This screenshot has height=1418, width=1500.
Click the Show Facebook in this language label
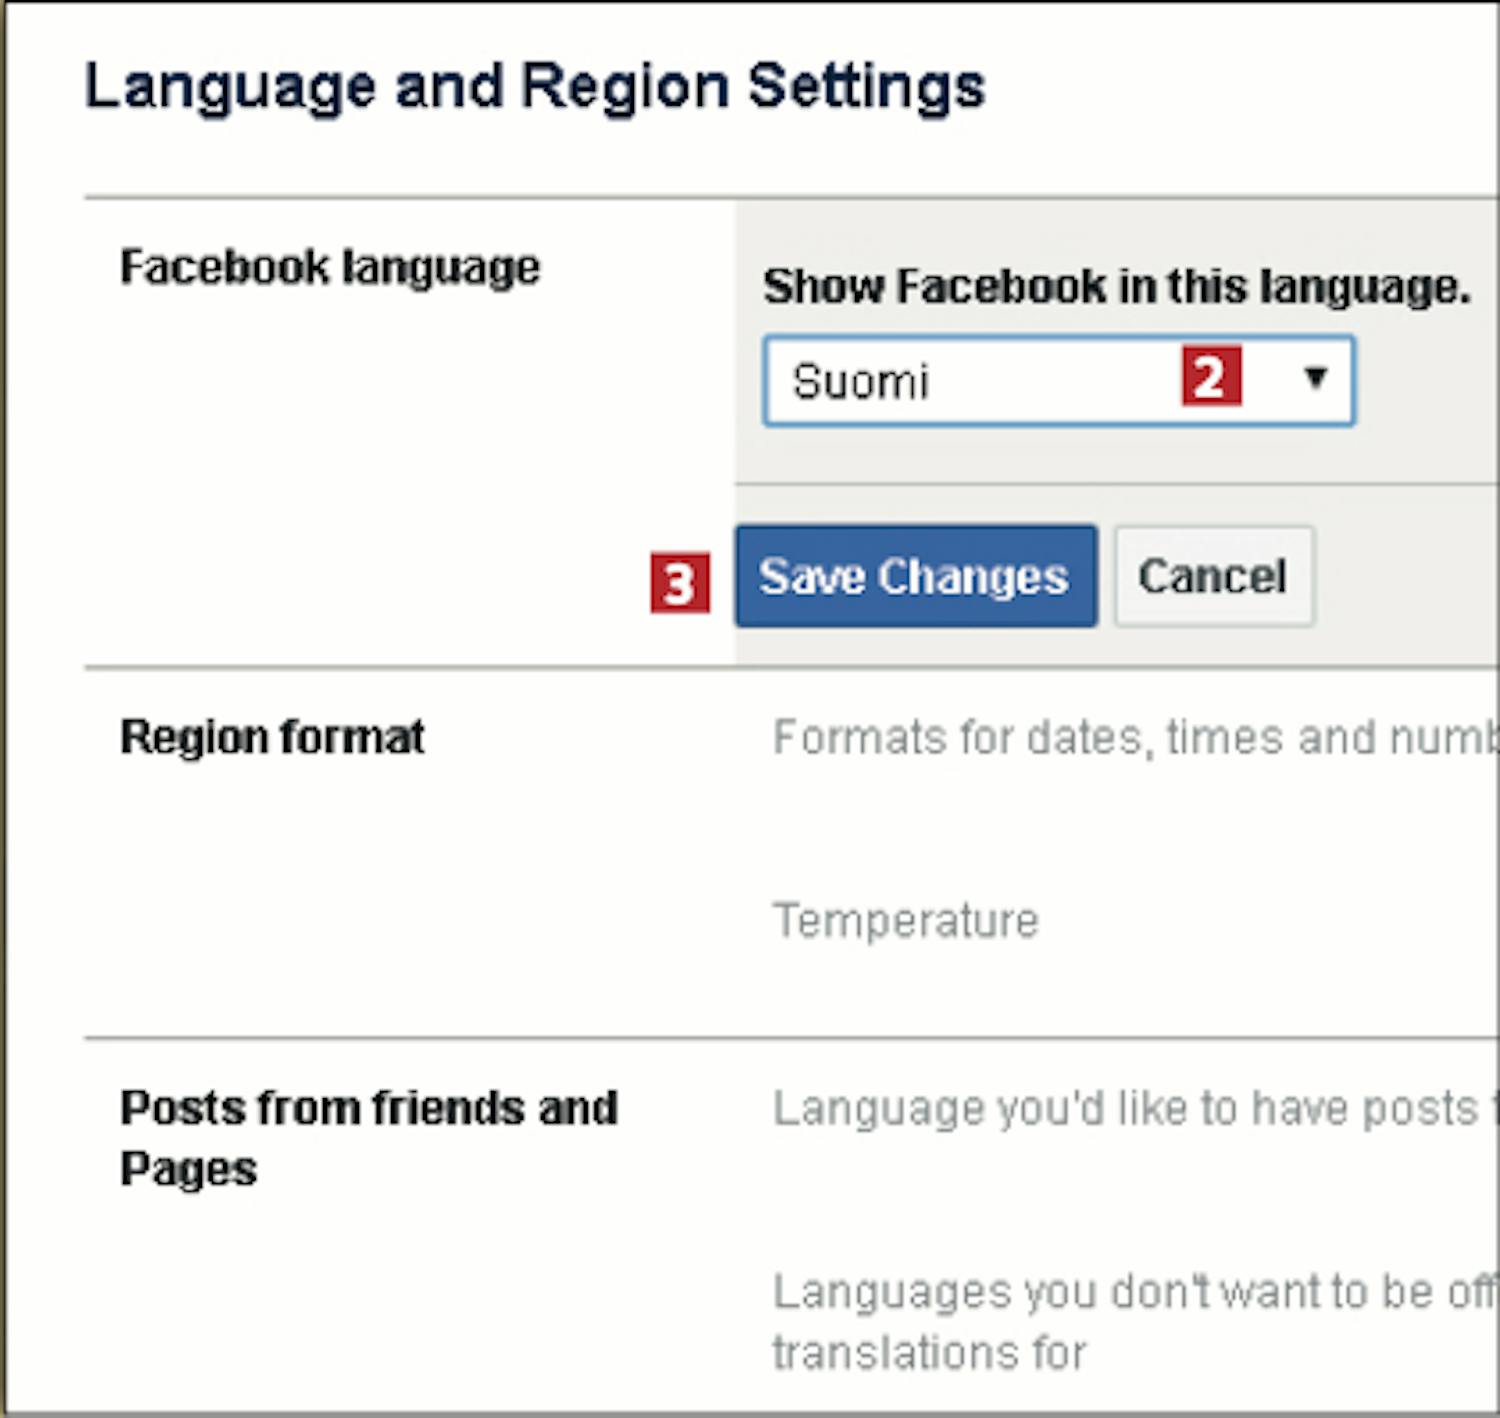tap(1116, 287)
